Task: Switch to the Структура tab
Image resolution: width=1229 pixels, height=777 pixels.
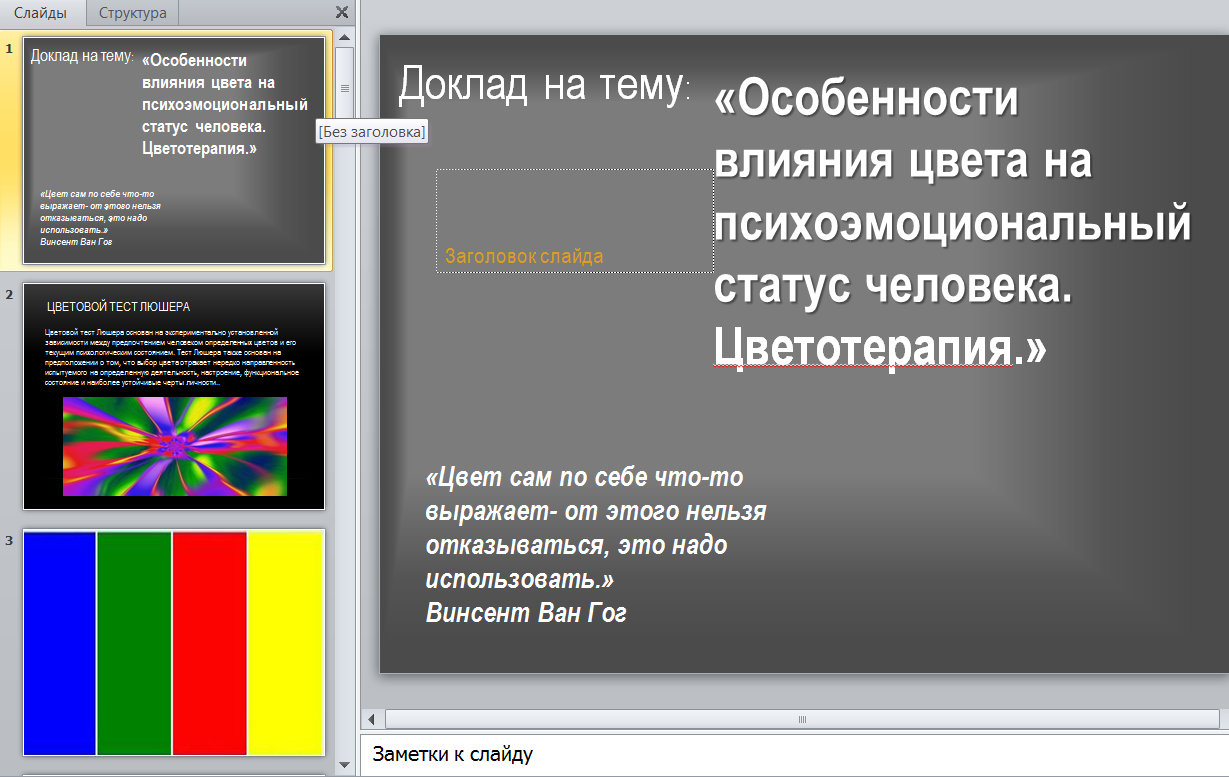Action: pyautogui.click(x=133, y=13)
